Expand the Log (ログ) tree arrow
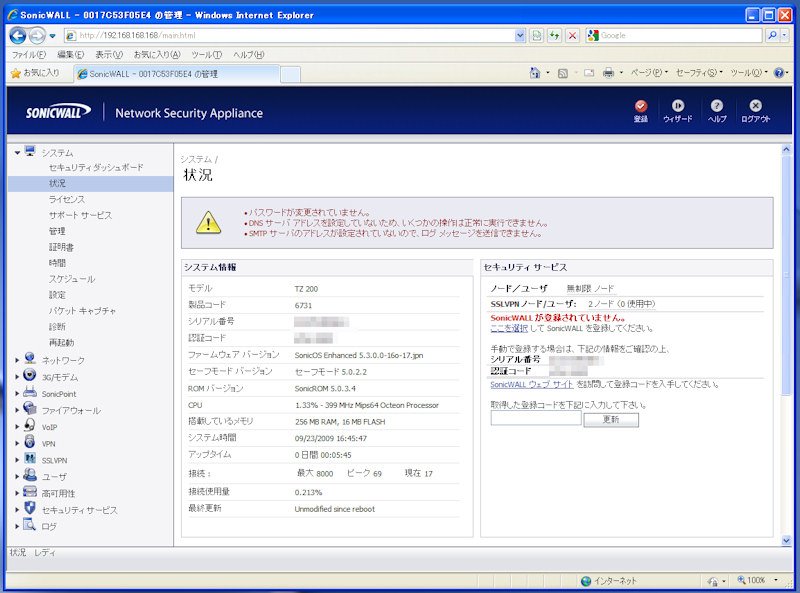Screen dimensions: 800x593 click(x=17, y=526)
